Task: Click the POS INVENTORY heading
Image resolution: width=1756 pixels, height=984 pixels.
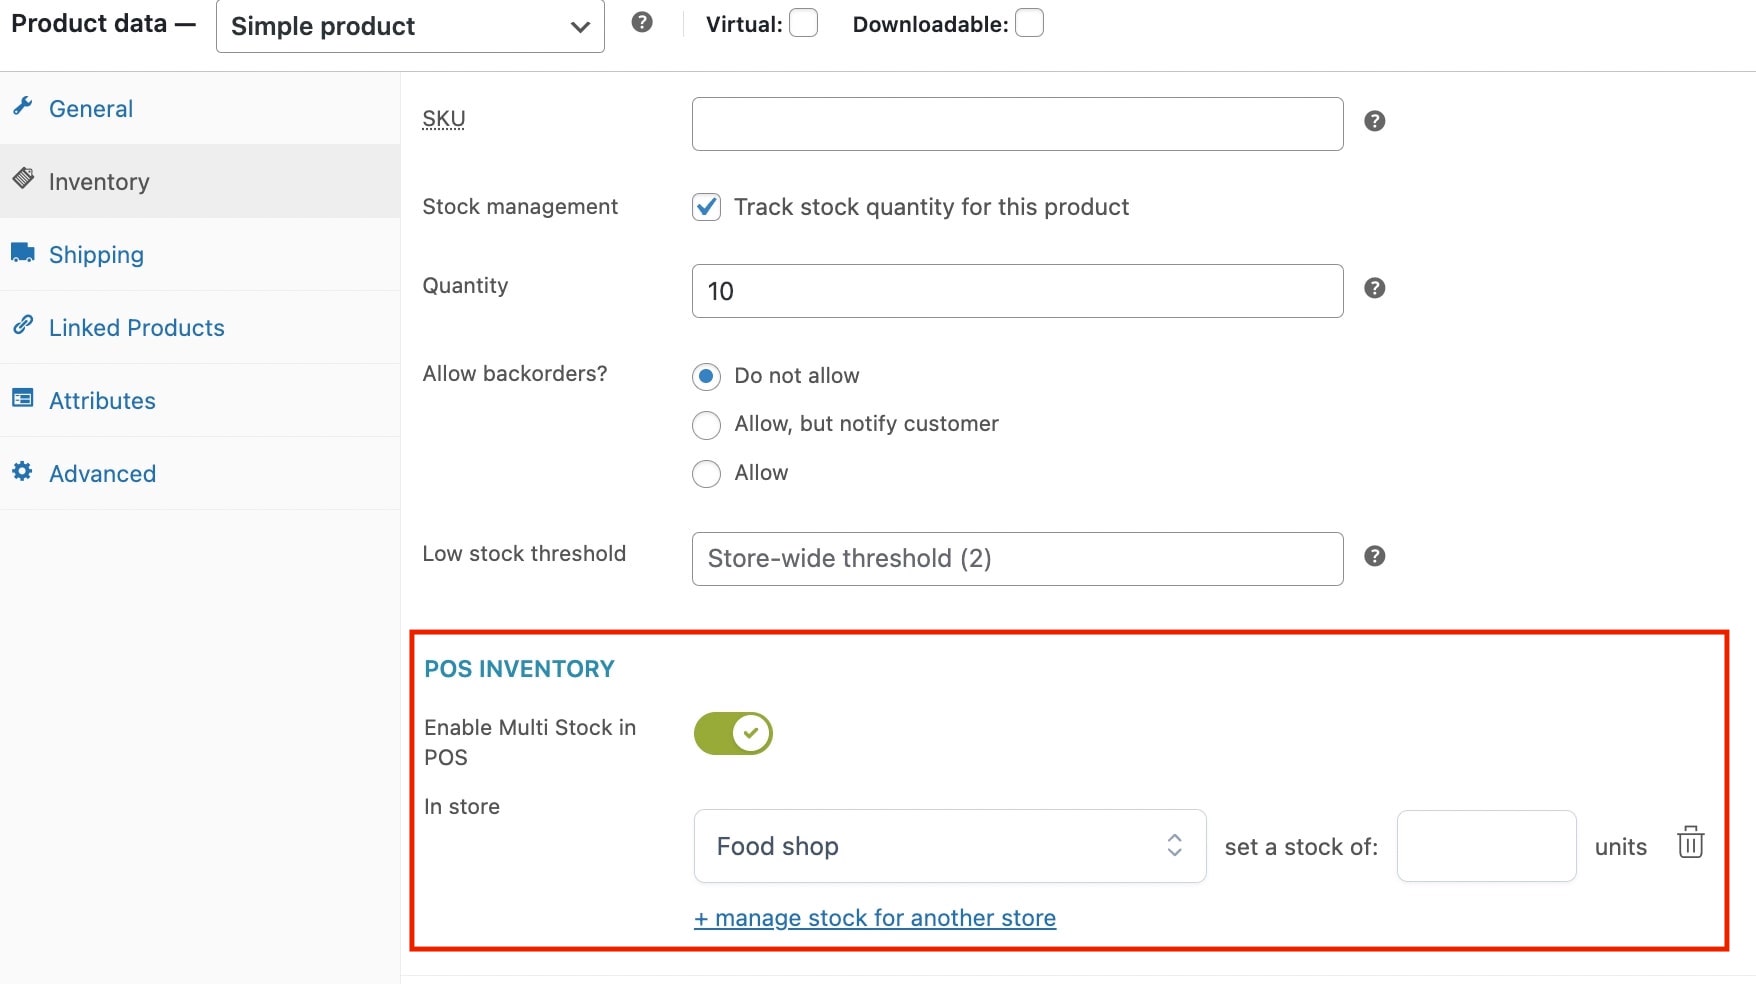Action: click(x=519, y=669)
